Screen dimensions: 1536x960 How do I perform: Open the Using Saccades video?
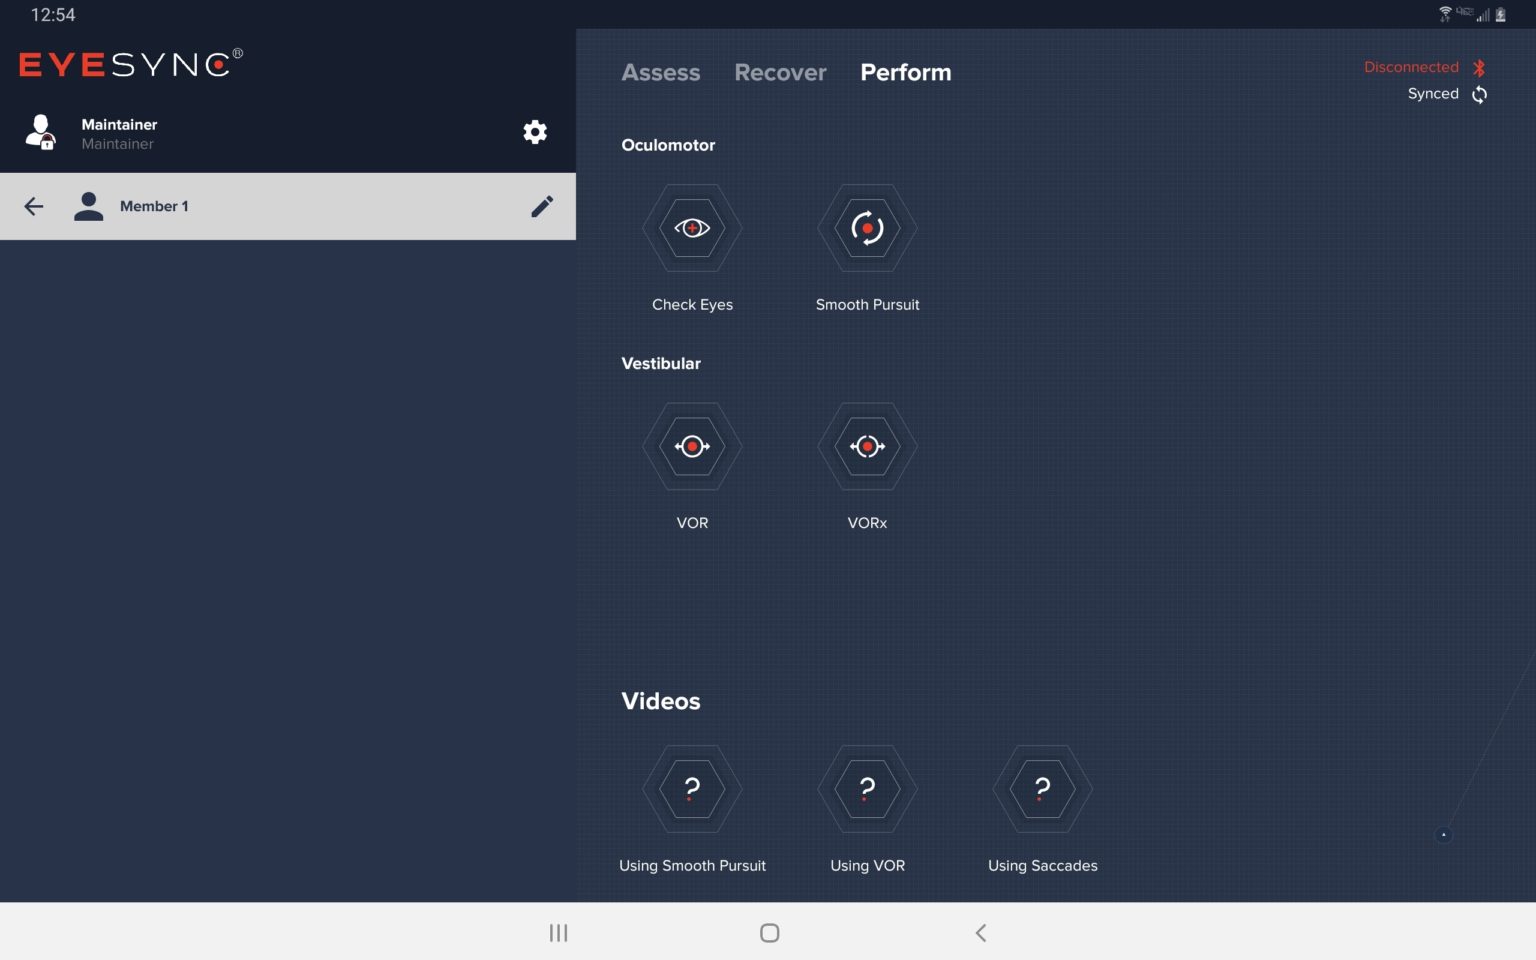point(1042,789)
